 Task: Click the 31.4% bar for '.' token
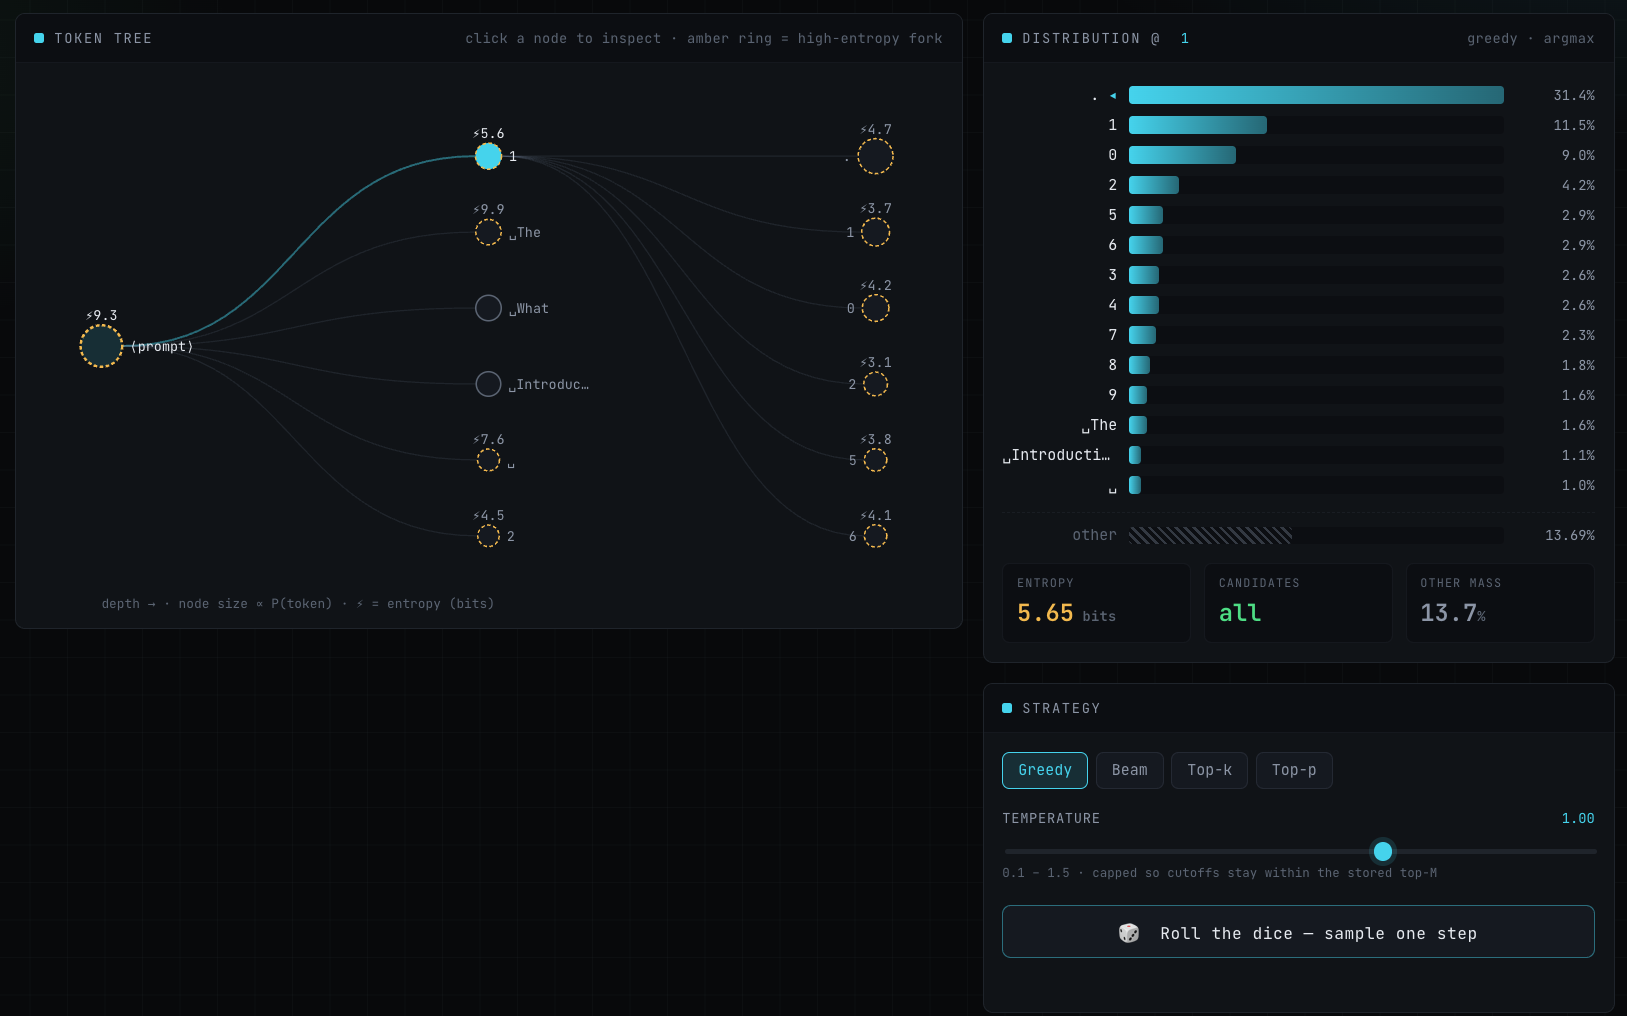tap(1316, 95)
